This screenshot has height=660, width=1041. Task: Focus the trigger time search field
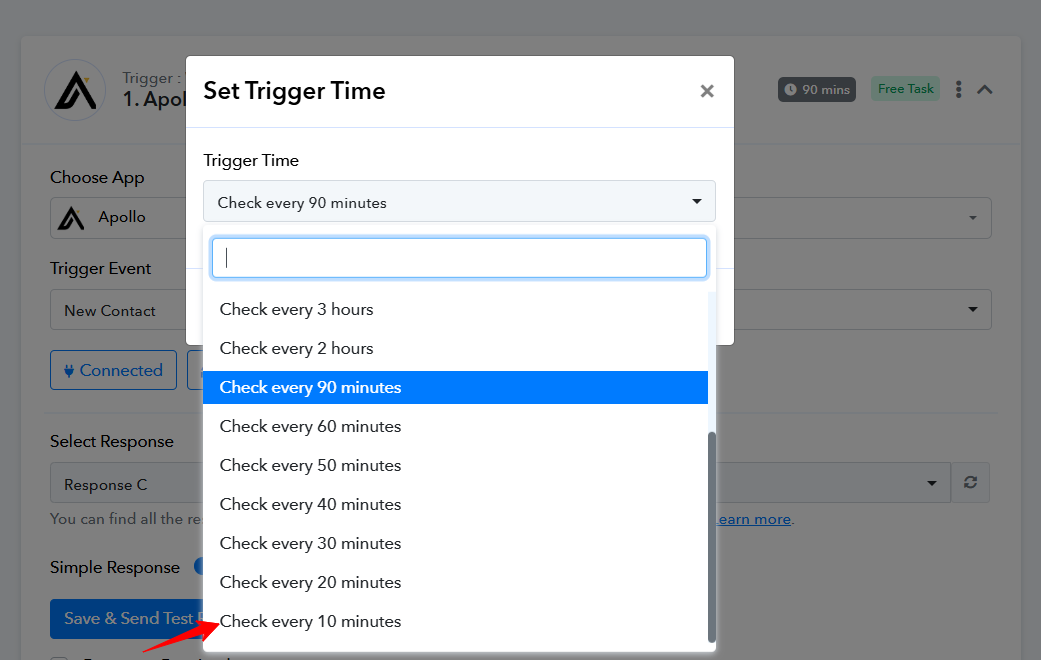pos(459,258)
